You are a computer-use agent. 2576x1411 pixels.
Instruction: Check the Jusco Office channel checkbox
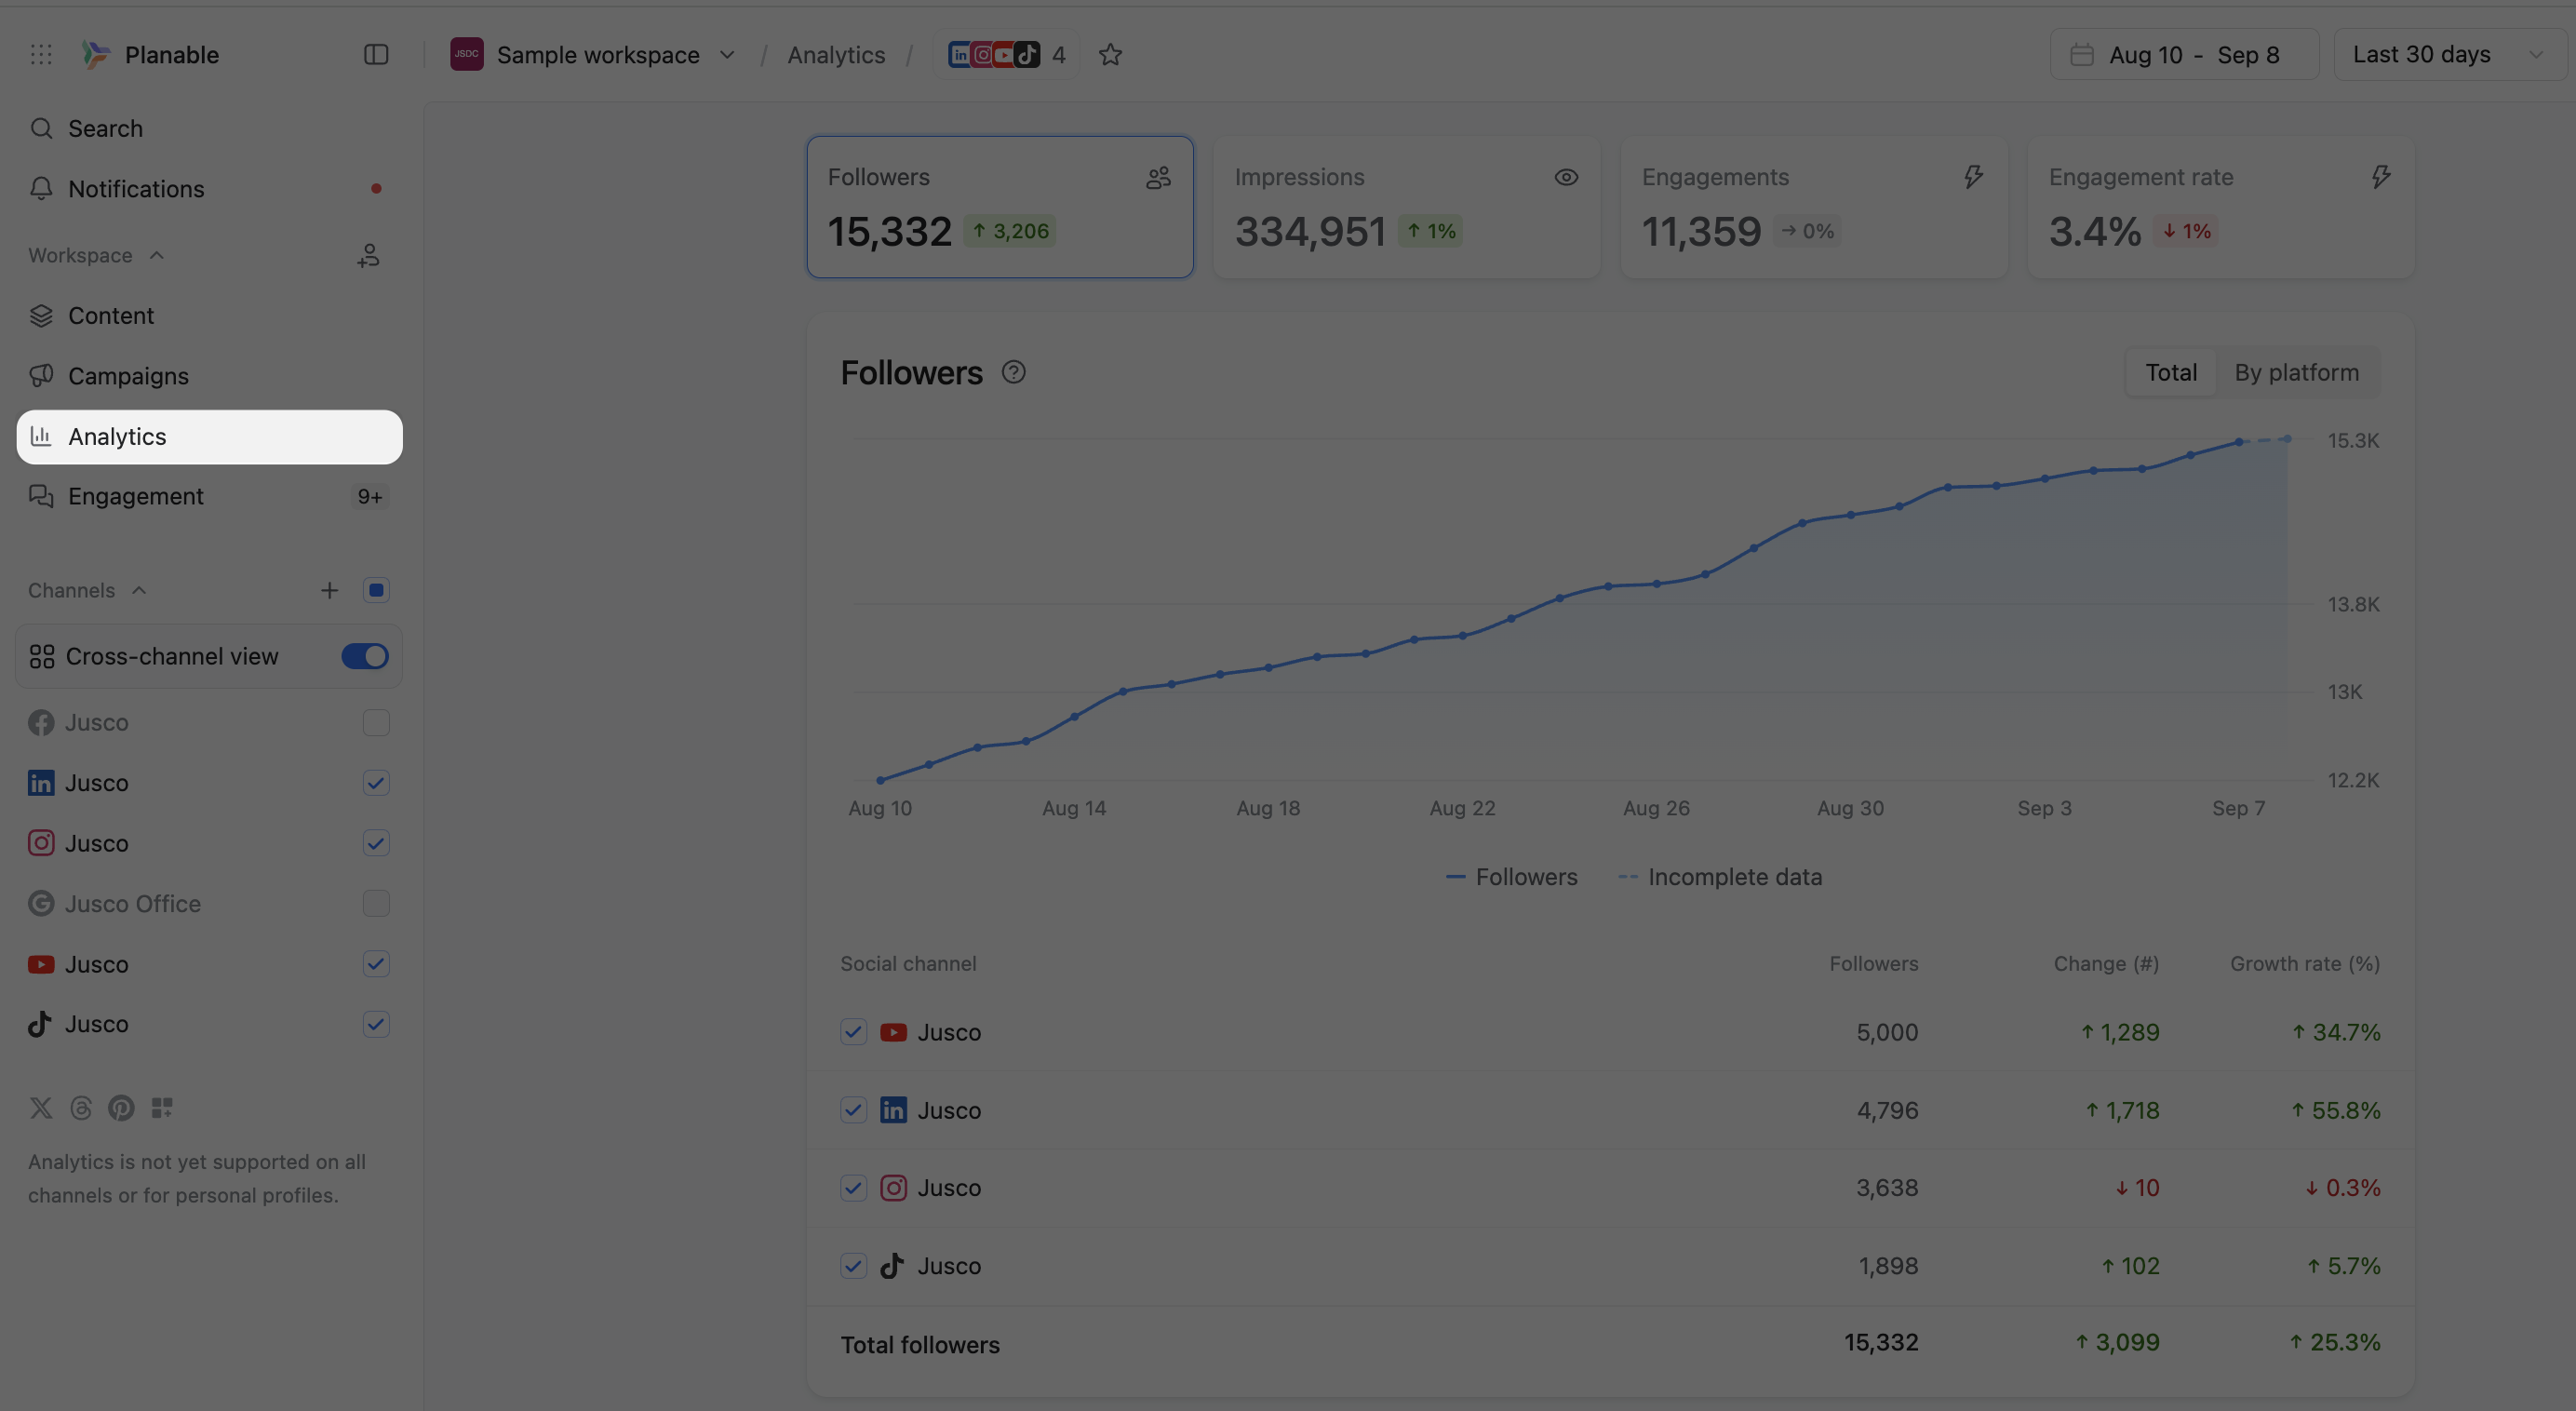(376, 904)
